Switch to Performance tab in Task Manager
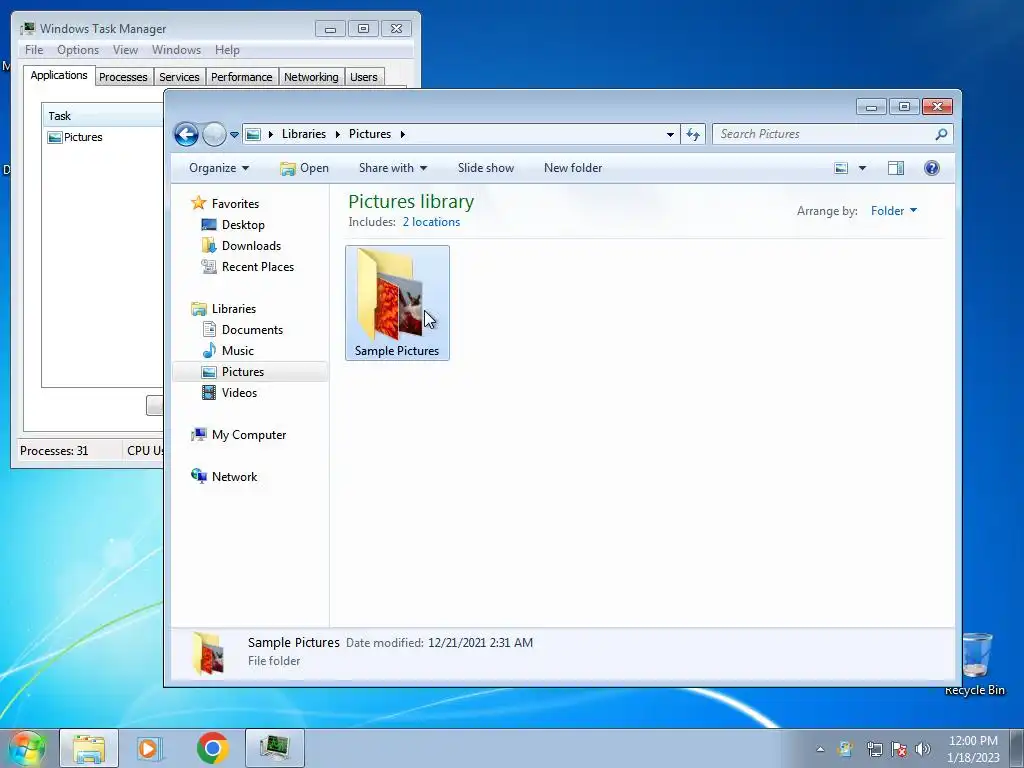This screenshot has width=1024, height=768. [x=242, y=77]
